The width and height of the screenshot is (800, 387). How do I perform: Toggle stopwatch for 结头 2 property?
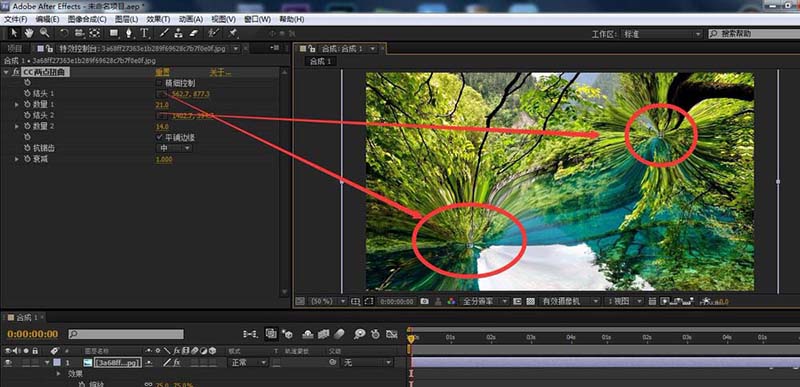pos(28,116)
